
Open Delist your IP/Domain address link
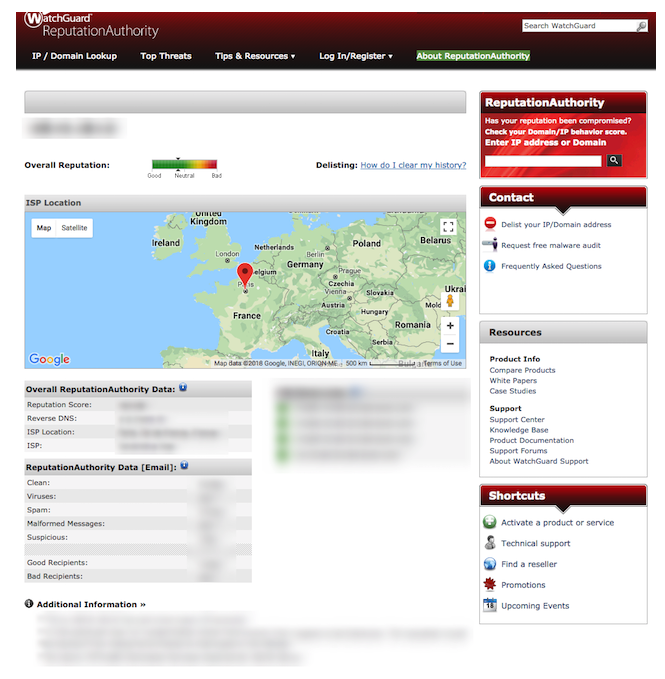(x=556, y=225)
